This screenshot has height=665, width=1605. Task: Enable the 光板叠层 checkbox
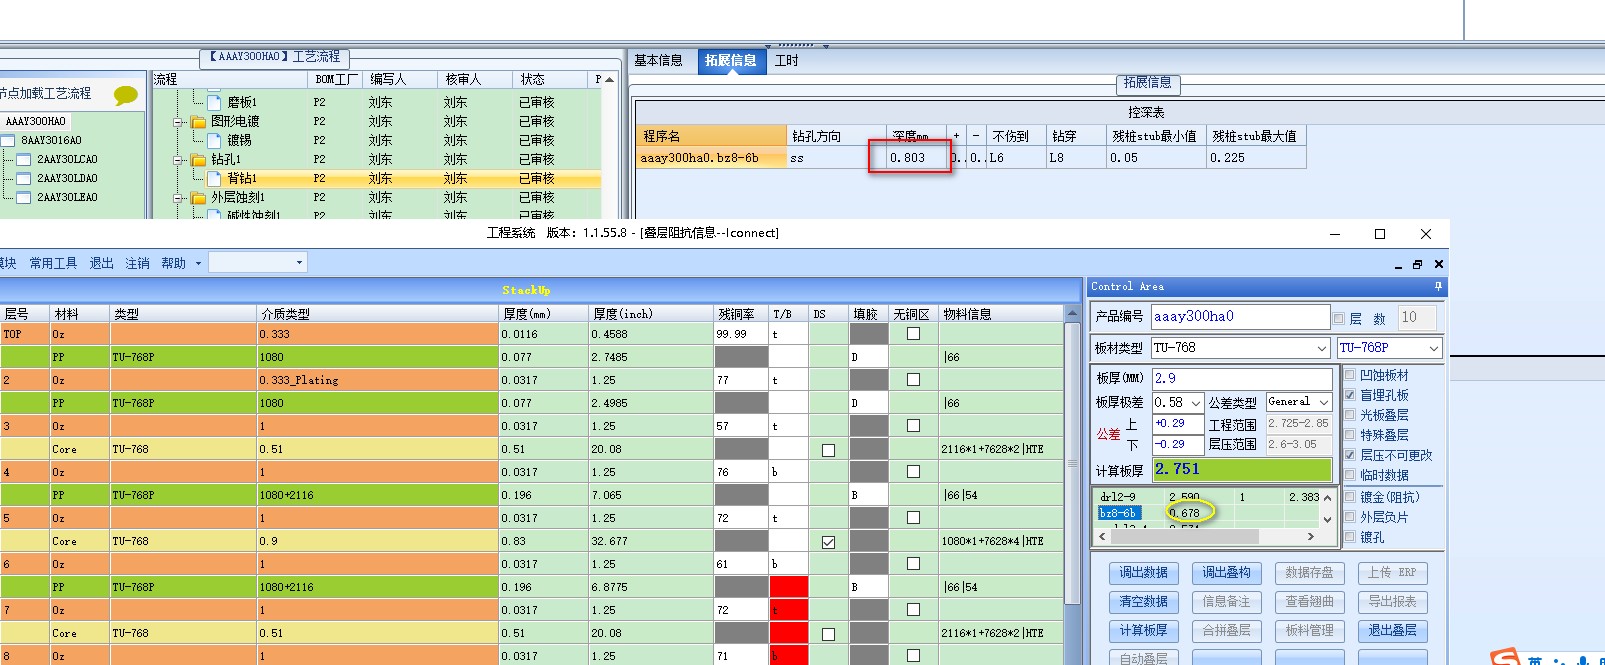1350,415
